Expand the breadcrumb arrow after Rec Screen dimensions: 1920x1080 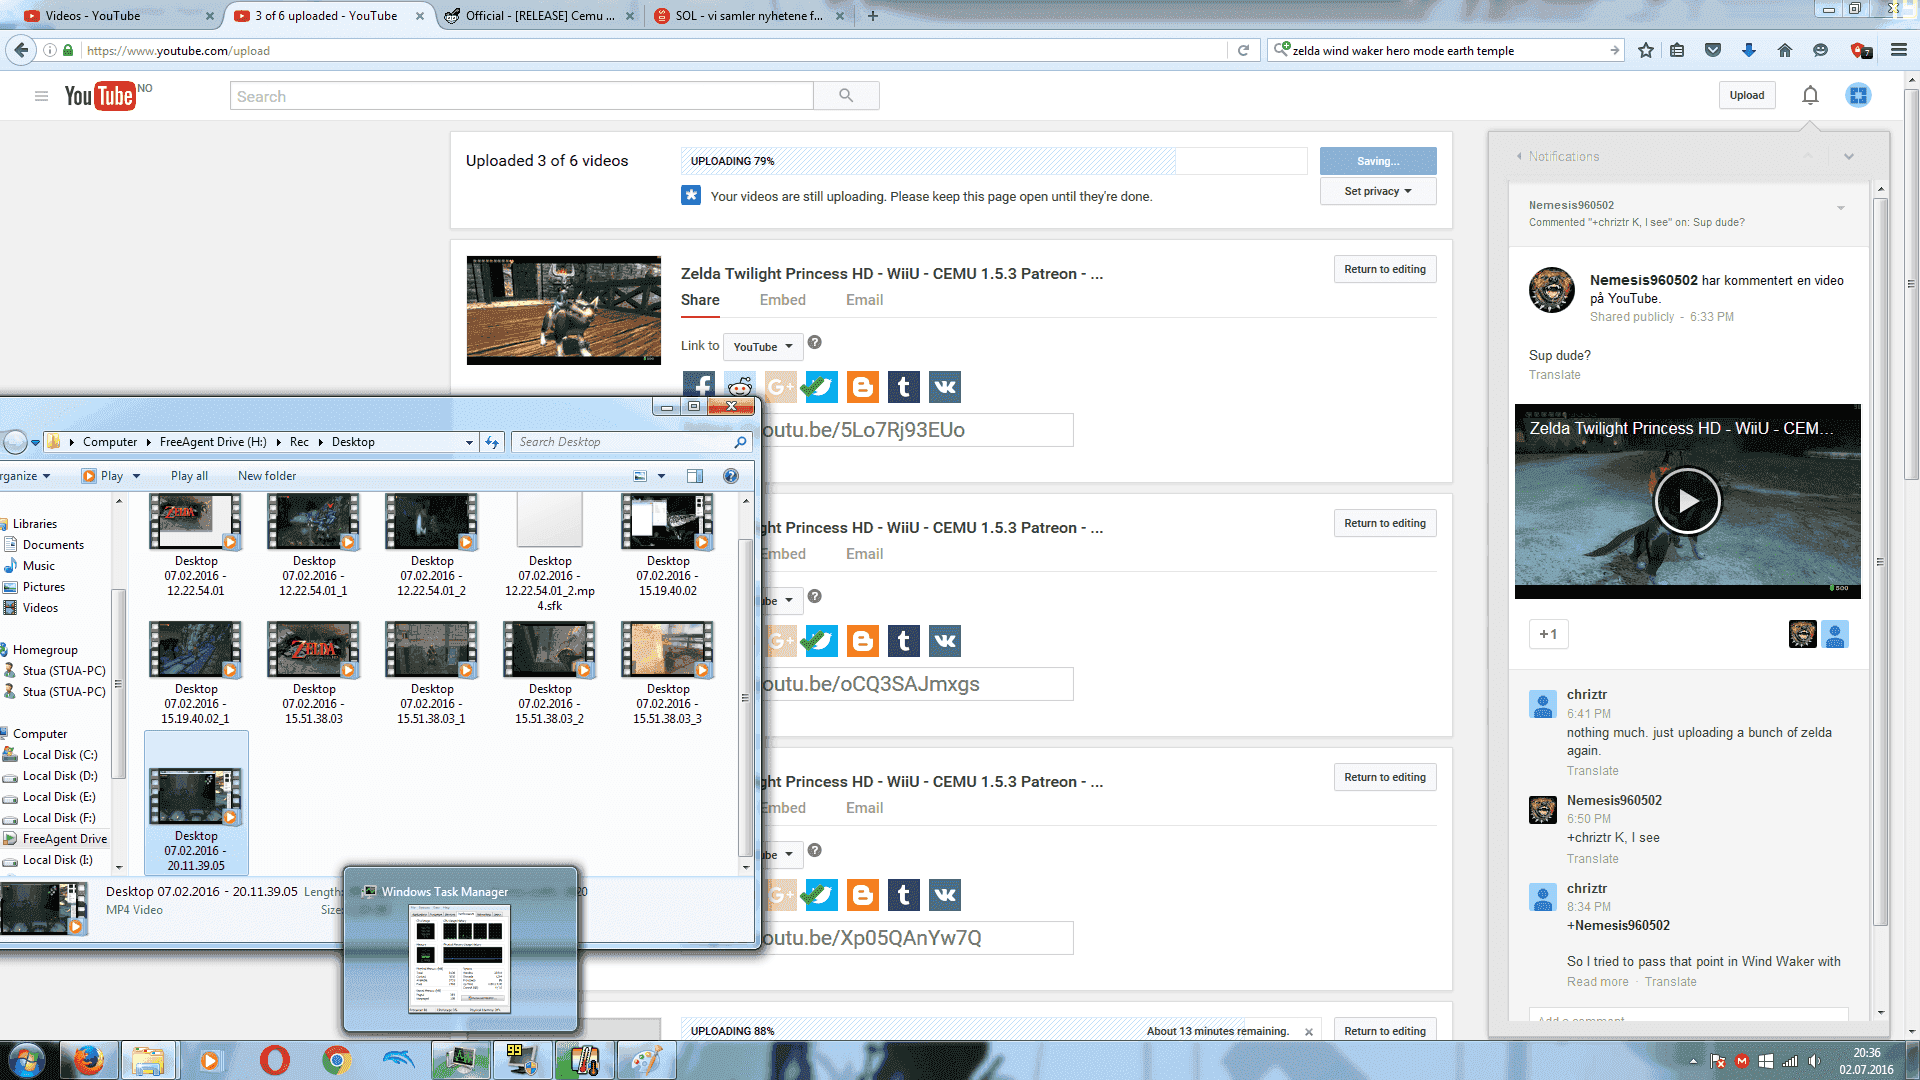click(320, 442)
